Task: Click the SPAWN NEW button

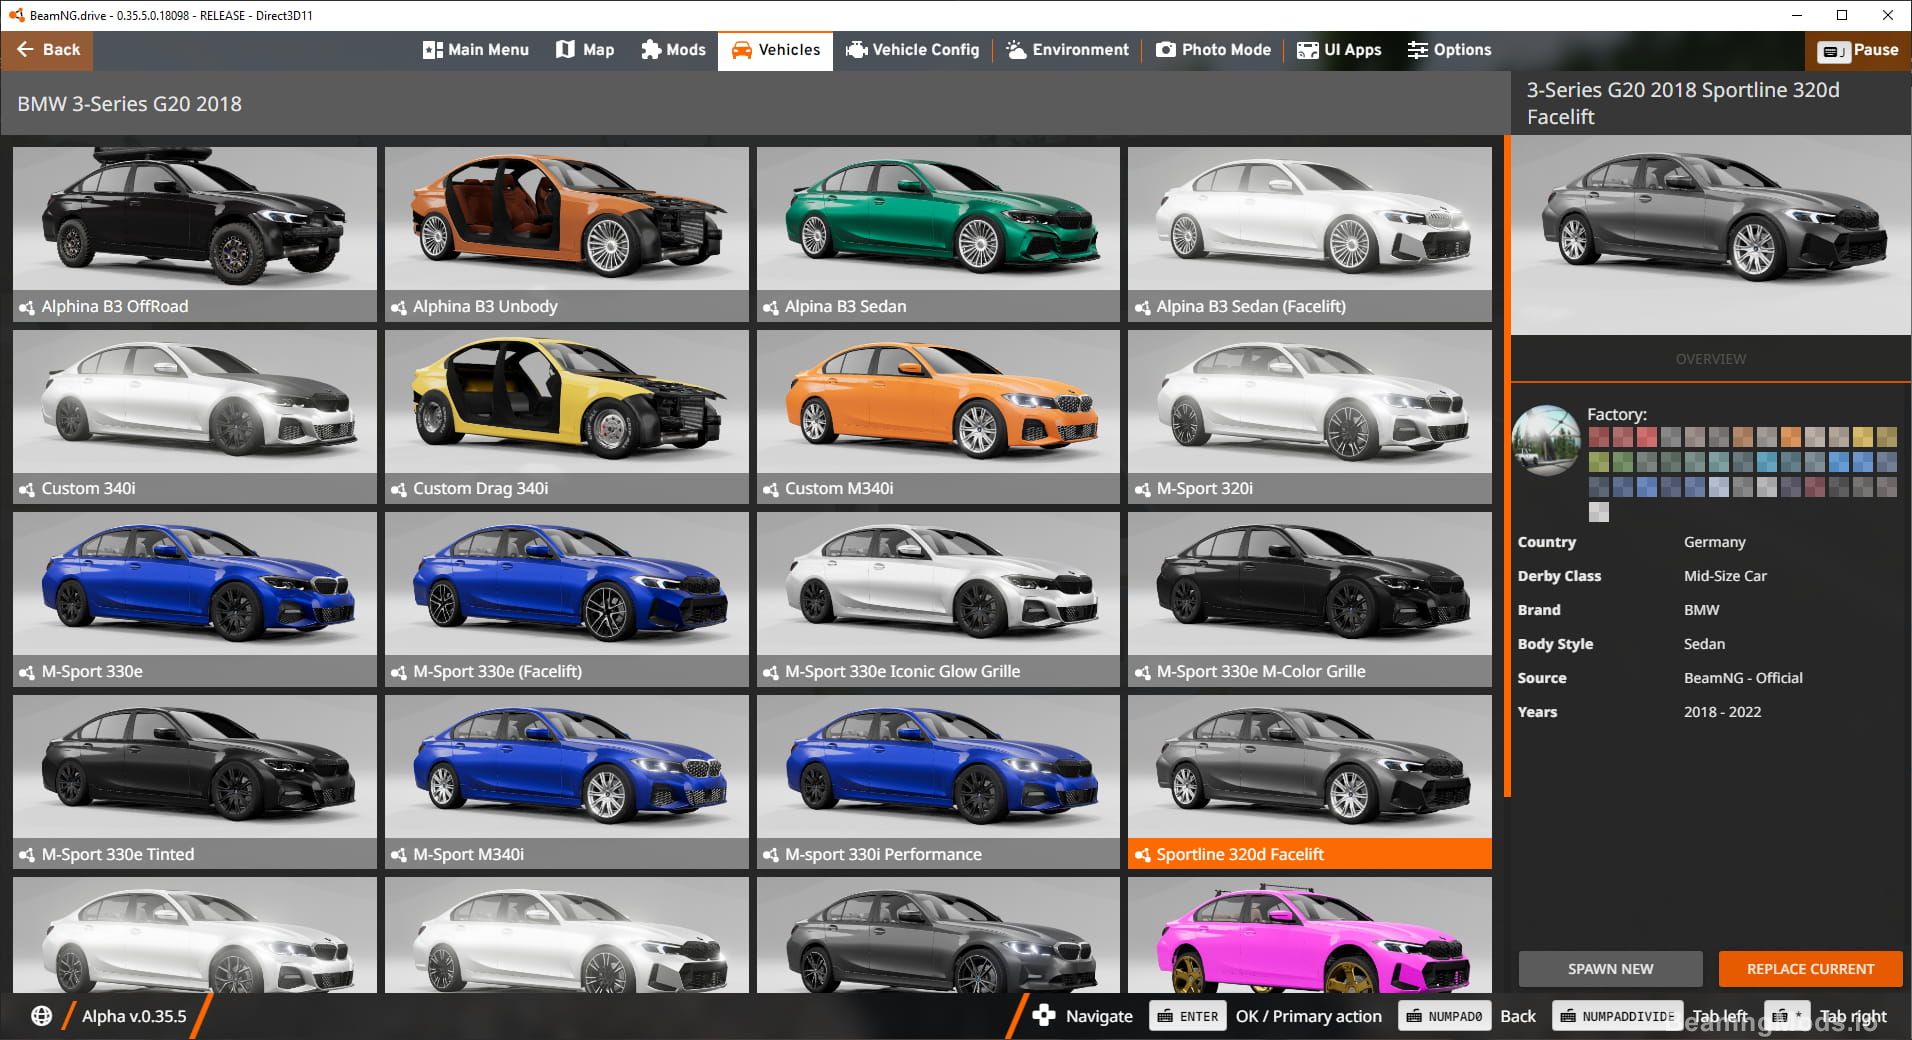Action: point(1610,969)
